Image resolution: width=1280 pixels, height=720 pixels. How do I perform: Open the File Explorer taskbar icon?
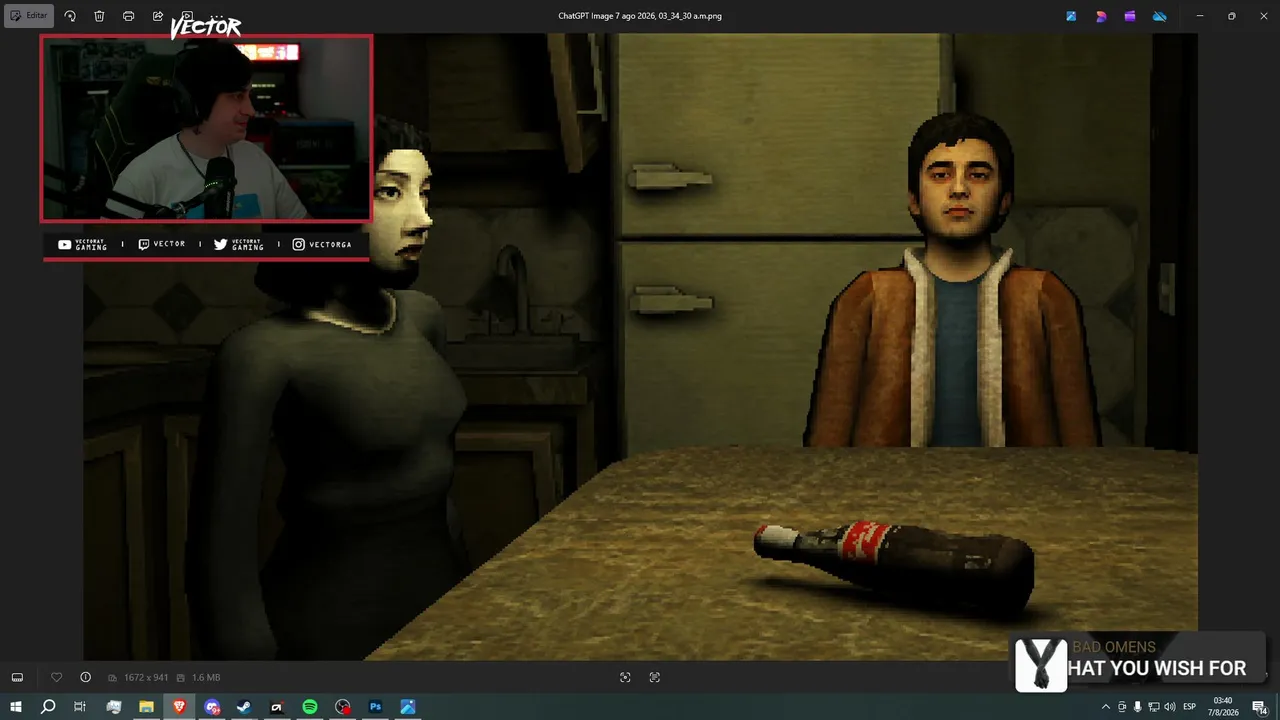pyautogui.click(x=146, y=707)
